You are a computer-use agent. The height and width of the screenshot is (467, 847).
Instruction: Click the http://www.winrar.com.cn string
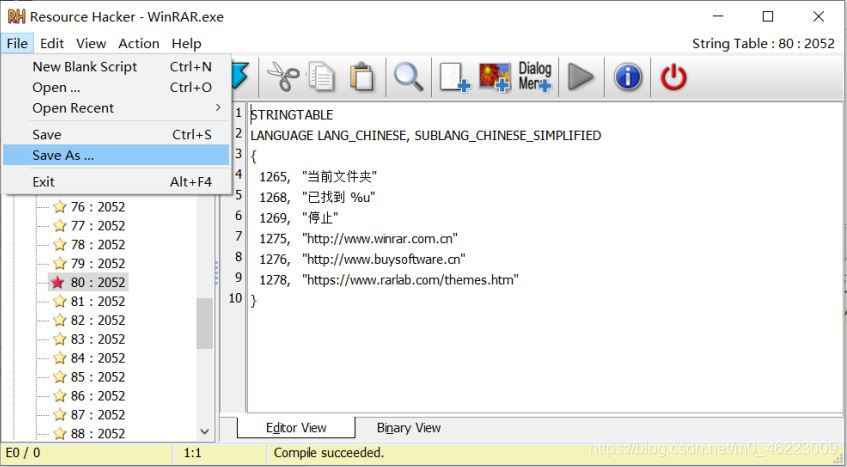tap(380, 239)
